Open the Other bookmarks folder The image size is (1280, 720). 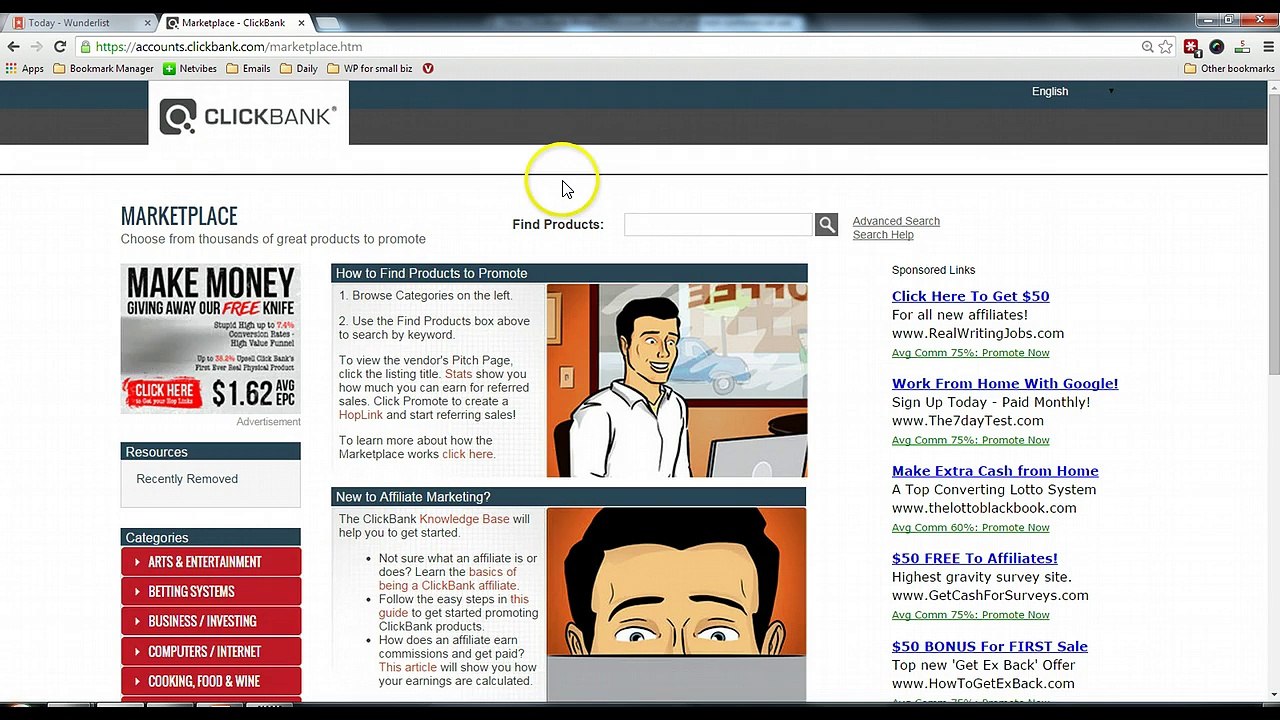point(1229,69)
